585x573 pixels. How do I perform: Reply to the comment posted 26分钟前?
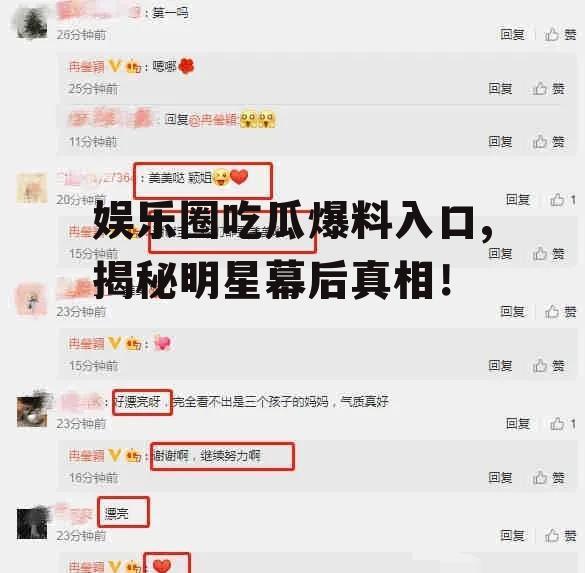512,35
